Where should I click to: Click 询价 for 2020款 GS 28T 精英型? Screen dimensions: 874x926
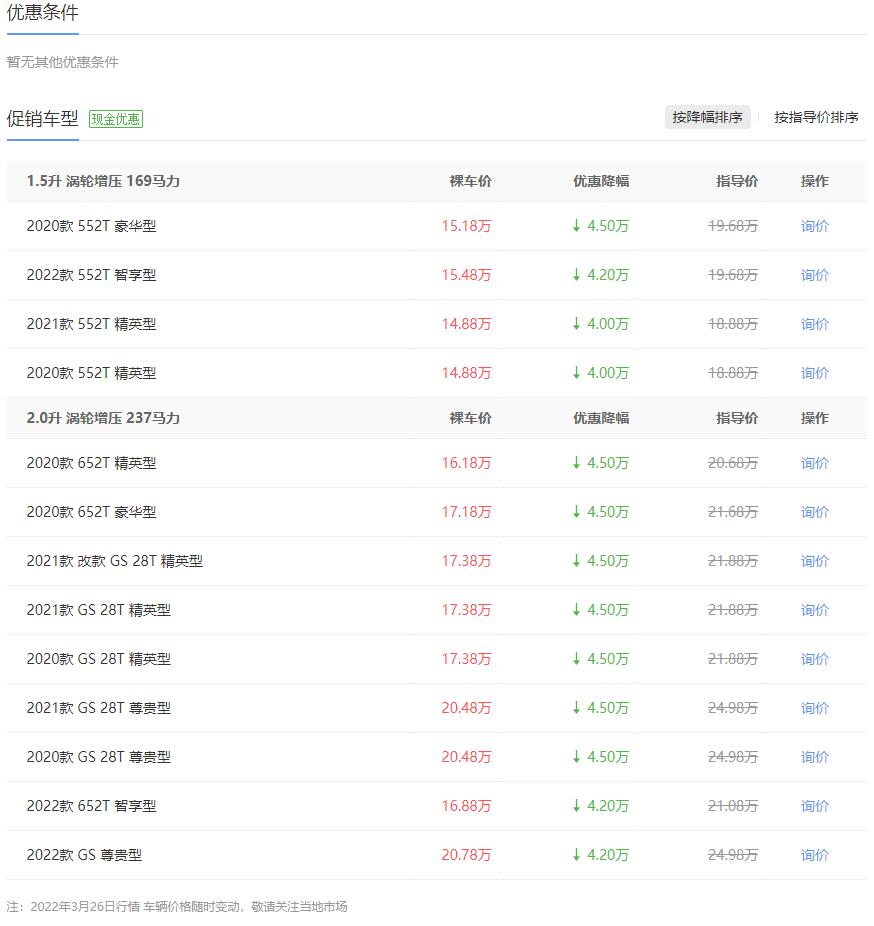point(814,658)
